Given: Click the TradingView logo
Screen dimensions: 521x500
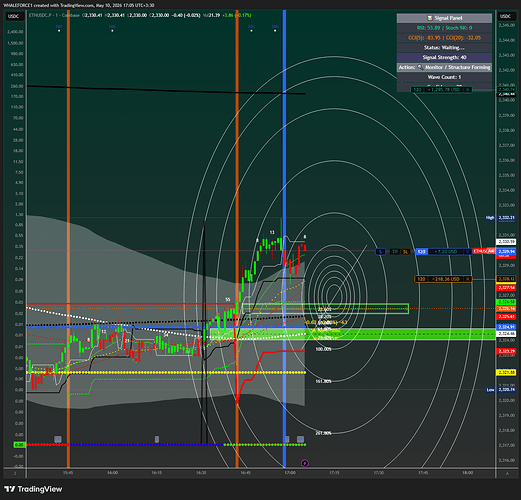Looking at the screenshot, I should pos(33,489).
